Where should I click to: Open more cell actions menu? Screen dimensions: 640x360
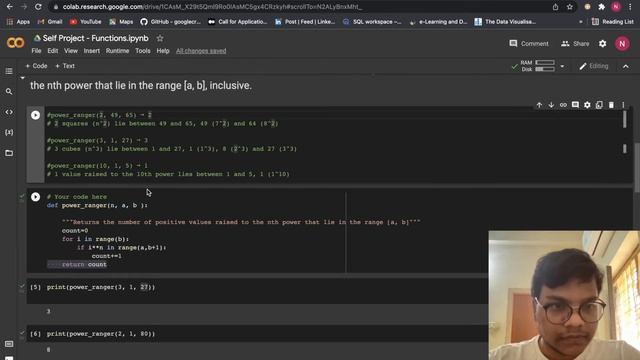[623, 105]
